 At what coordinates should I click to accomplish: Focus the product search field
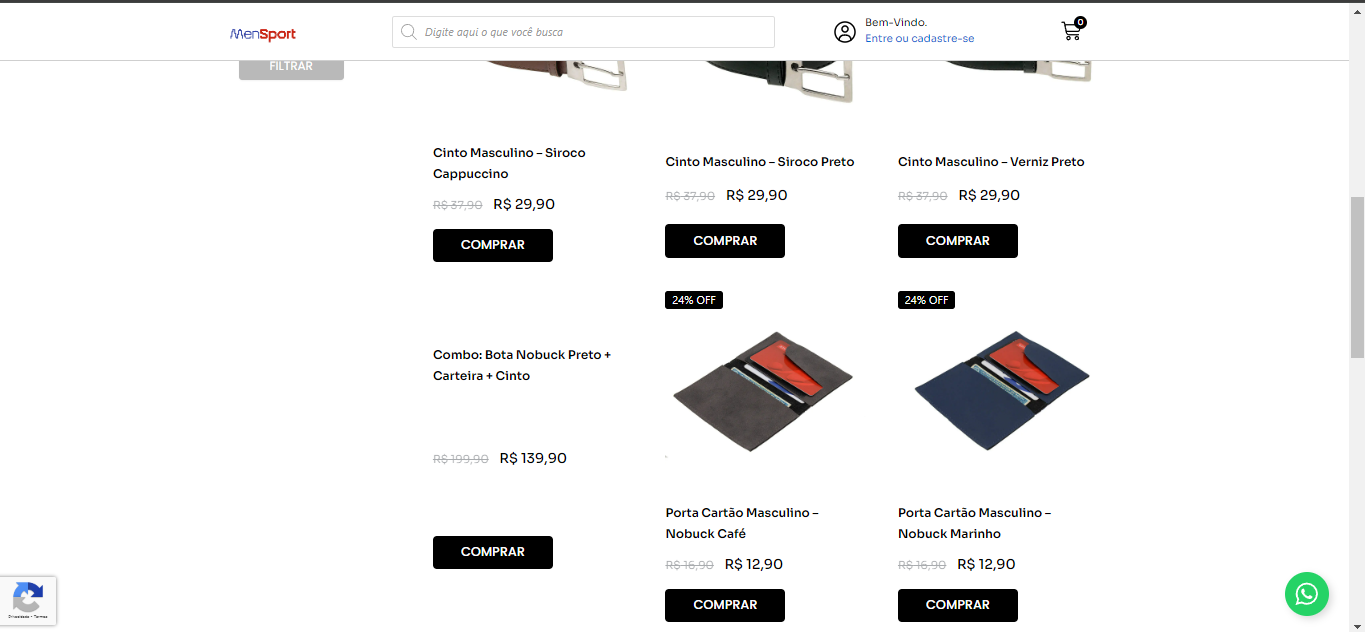(x=583, y=32)
